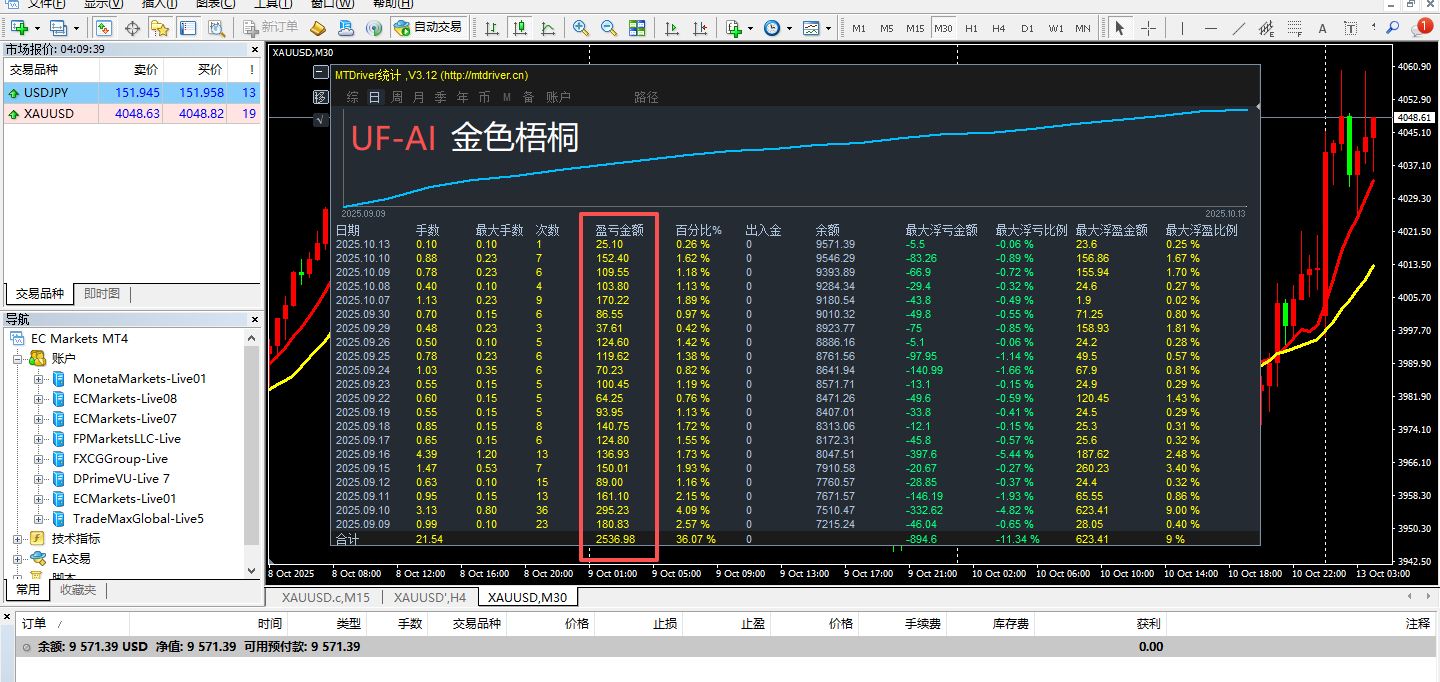Switch to the XAUUSD',H4 chart tab
Viewport: 1440px width, 682px height.
(x=429, y=597)
